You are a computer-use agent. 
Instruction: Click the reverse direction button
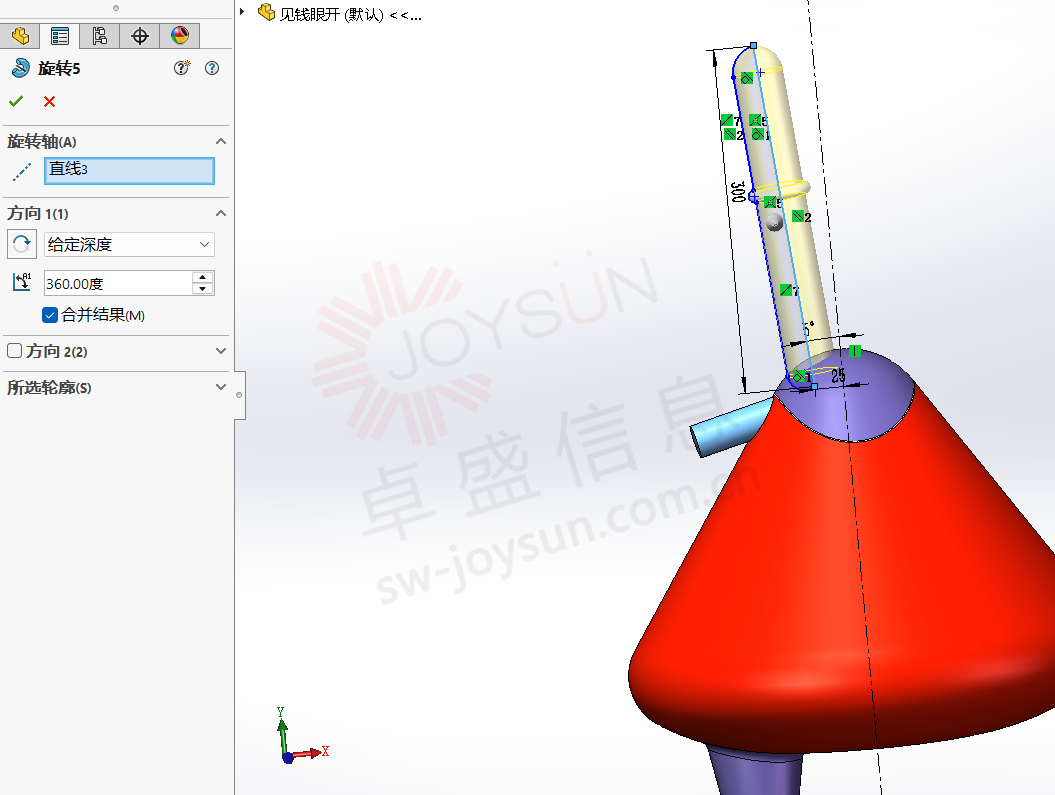tap(21, 244)
